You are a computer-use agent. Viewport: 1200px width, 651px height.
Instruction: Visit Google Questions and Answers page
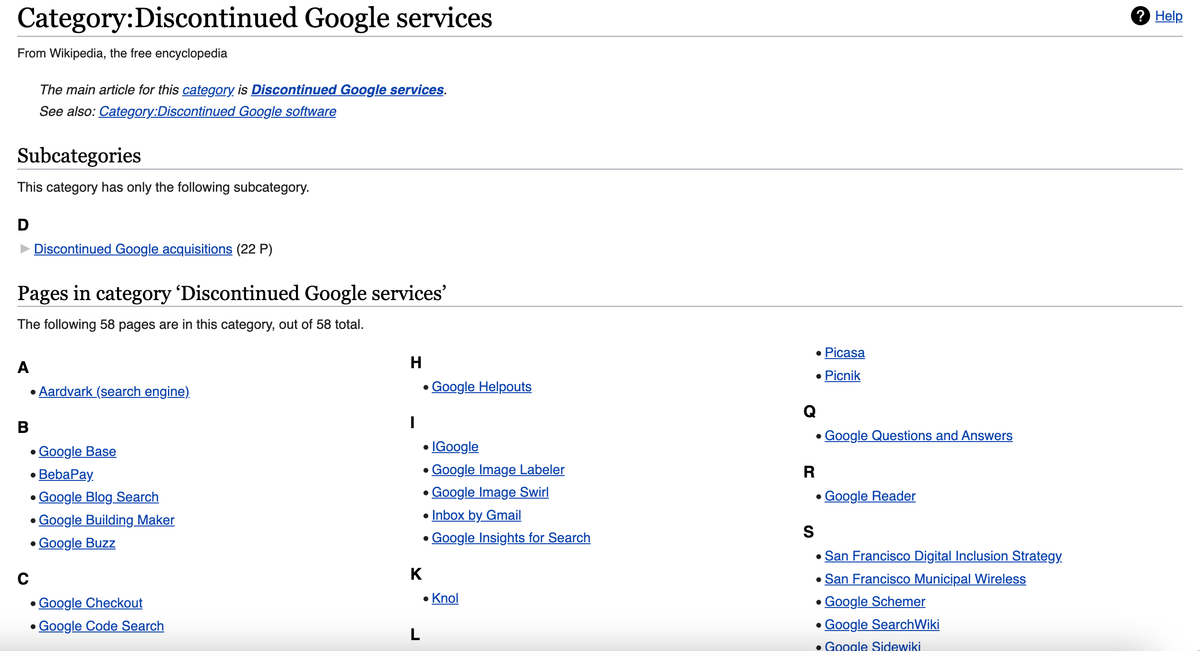[919, 435]
